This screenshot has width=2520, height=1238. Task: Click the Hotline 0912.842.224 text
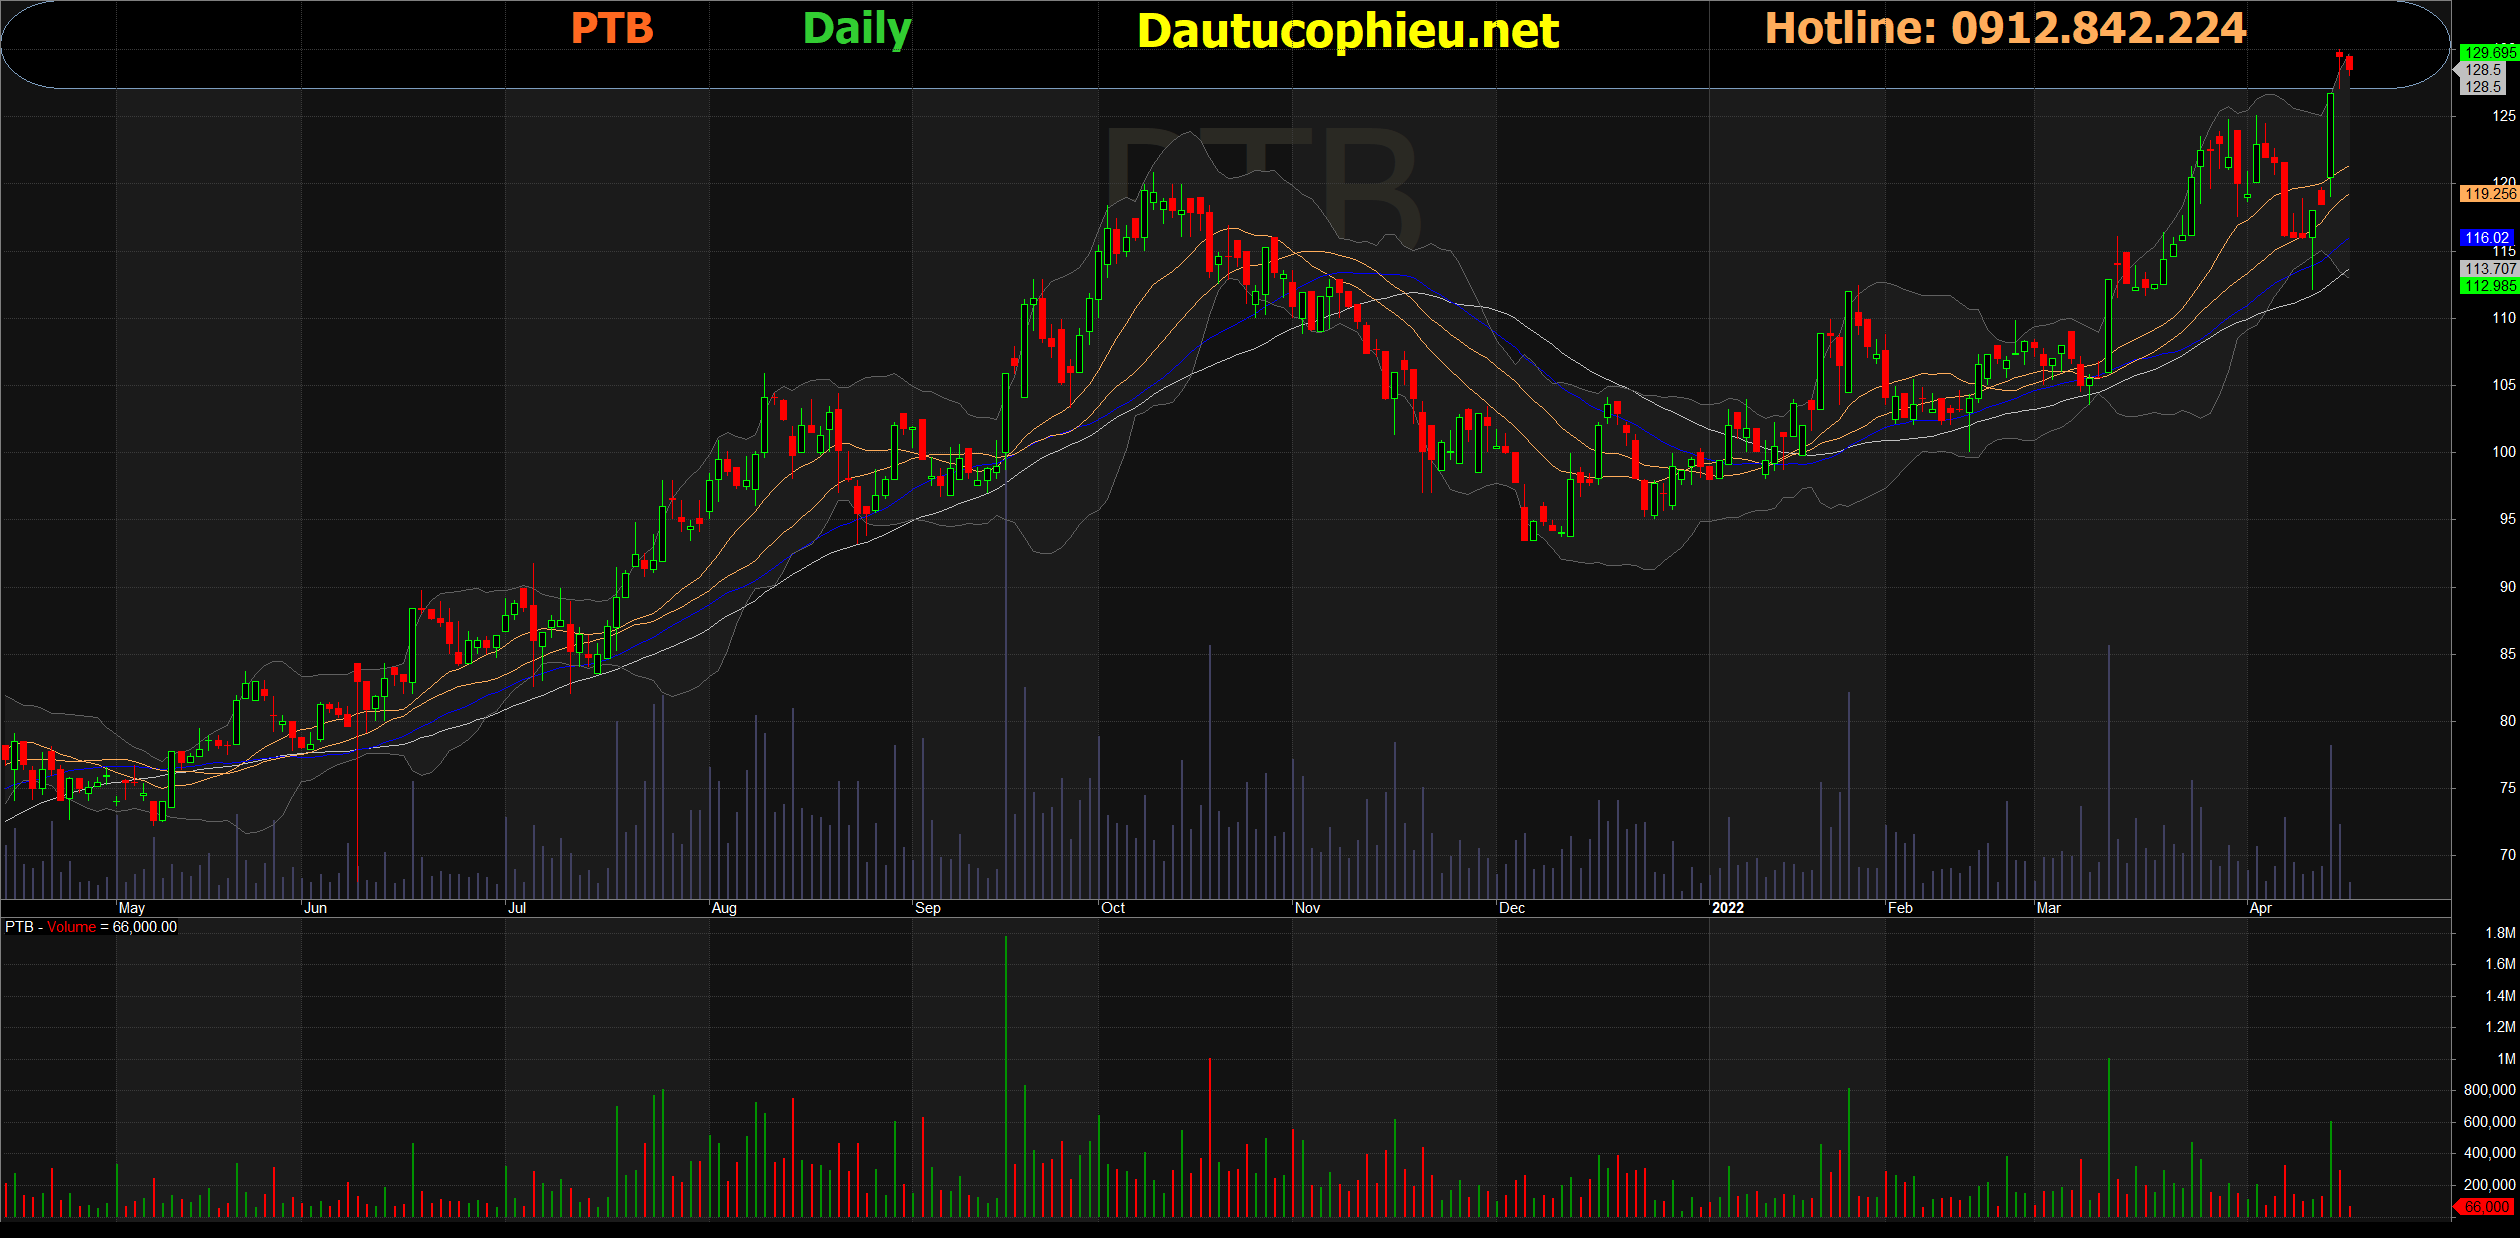[2005, 28]
